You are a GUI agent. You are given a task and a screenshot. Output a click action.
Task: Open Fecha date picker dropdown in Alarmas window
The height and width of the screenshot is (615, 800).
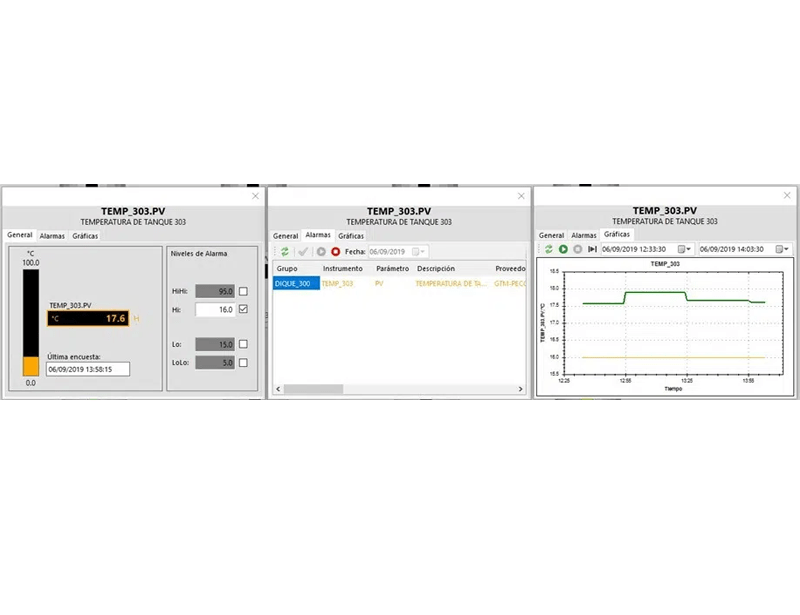coord(418,252)
